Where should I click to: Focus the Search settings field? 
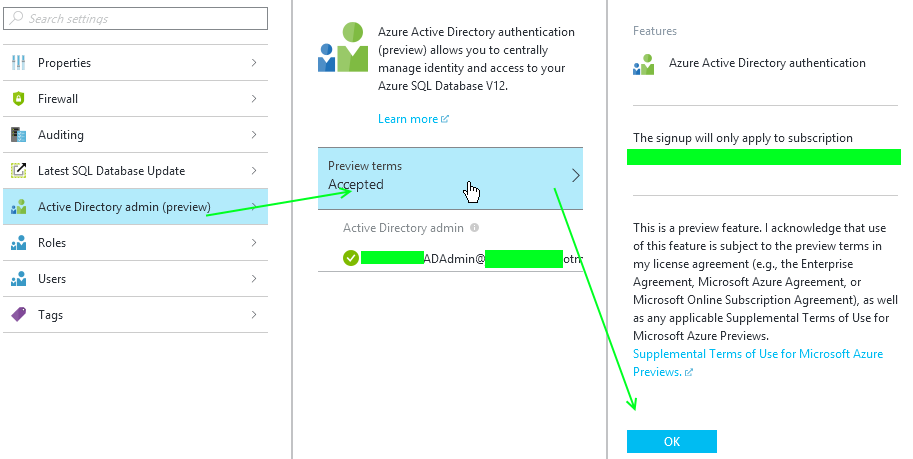click(x=135, y=18)
